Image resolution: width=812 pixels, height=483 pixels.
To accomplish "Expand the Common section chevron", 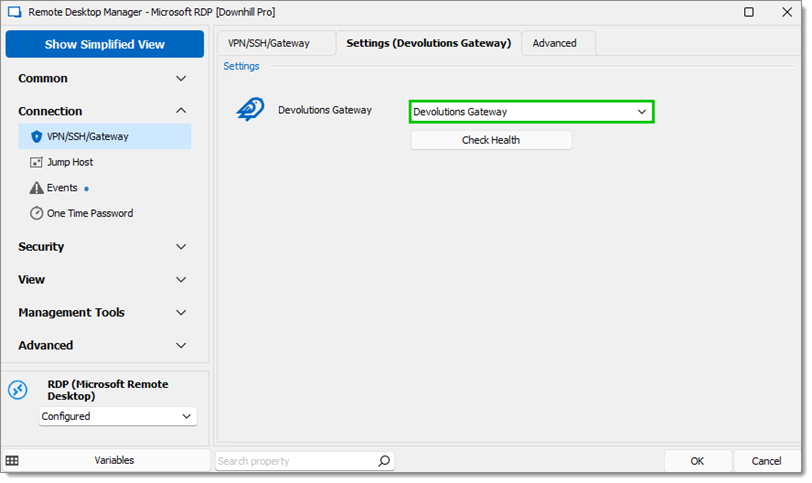I will point(181,79).
